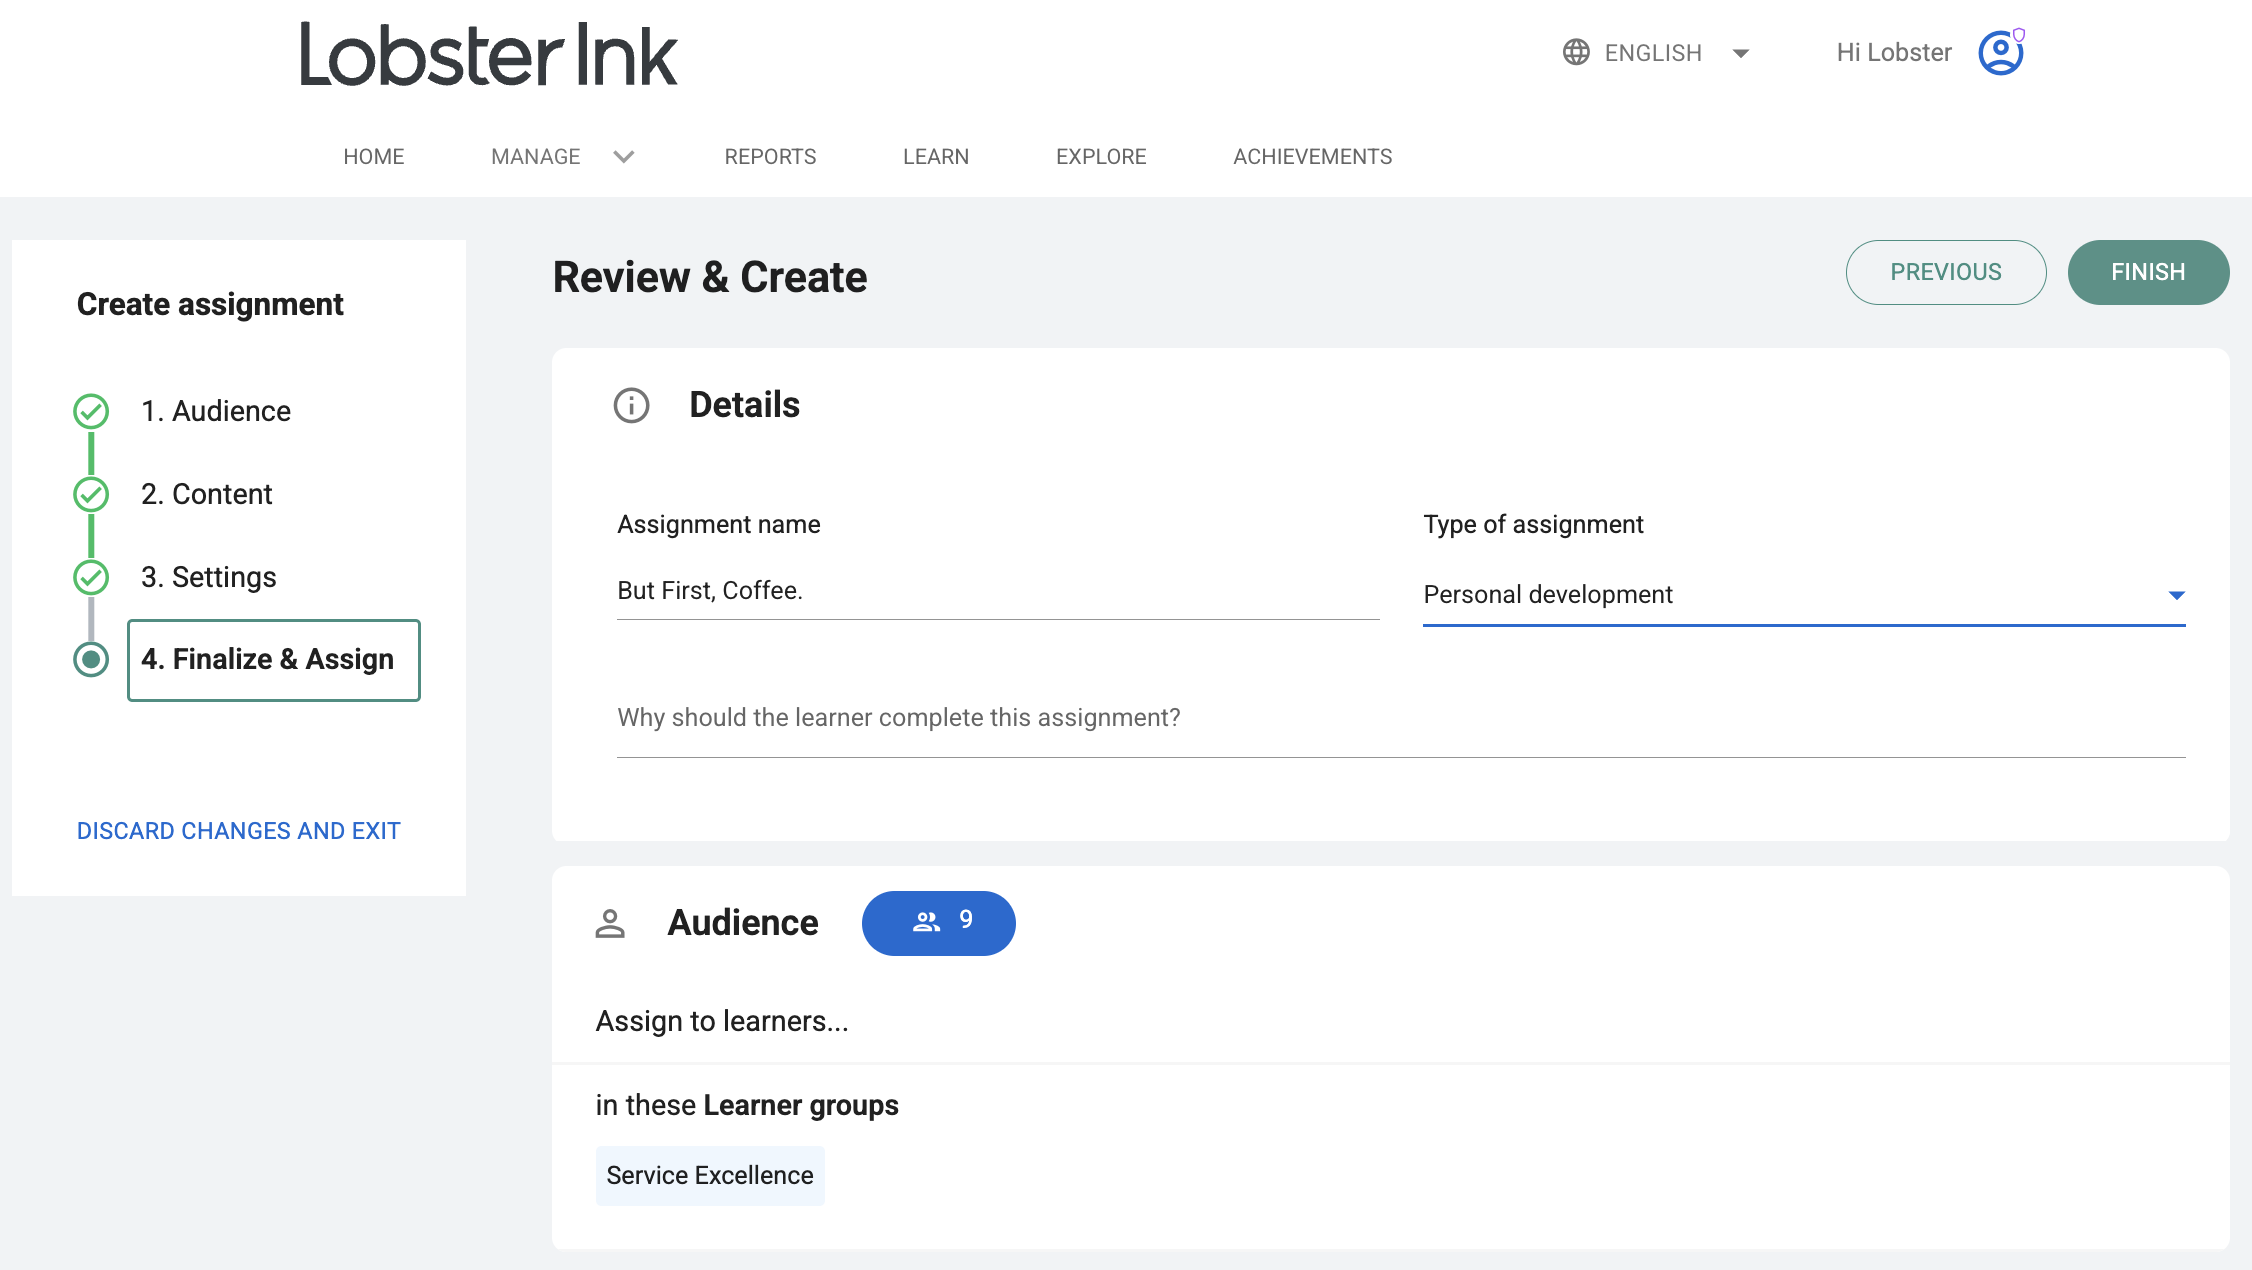Screen dimensions: 2252x1270
Task: Click the Hi Lobster greeting text
Action: pos(1894,52)
